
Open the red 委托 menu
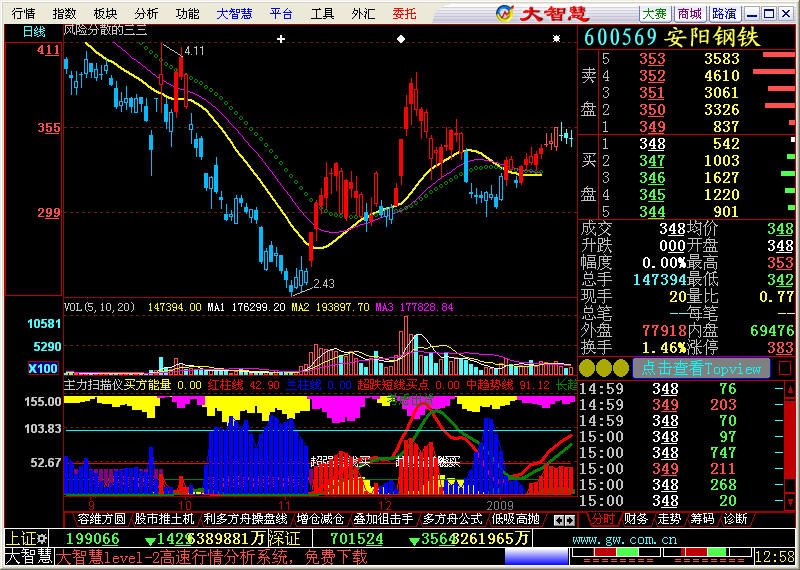405,13
